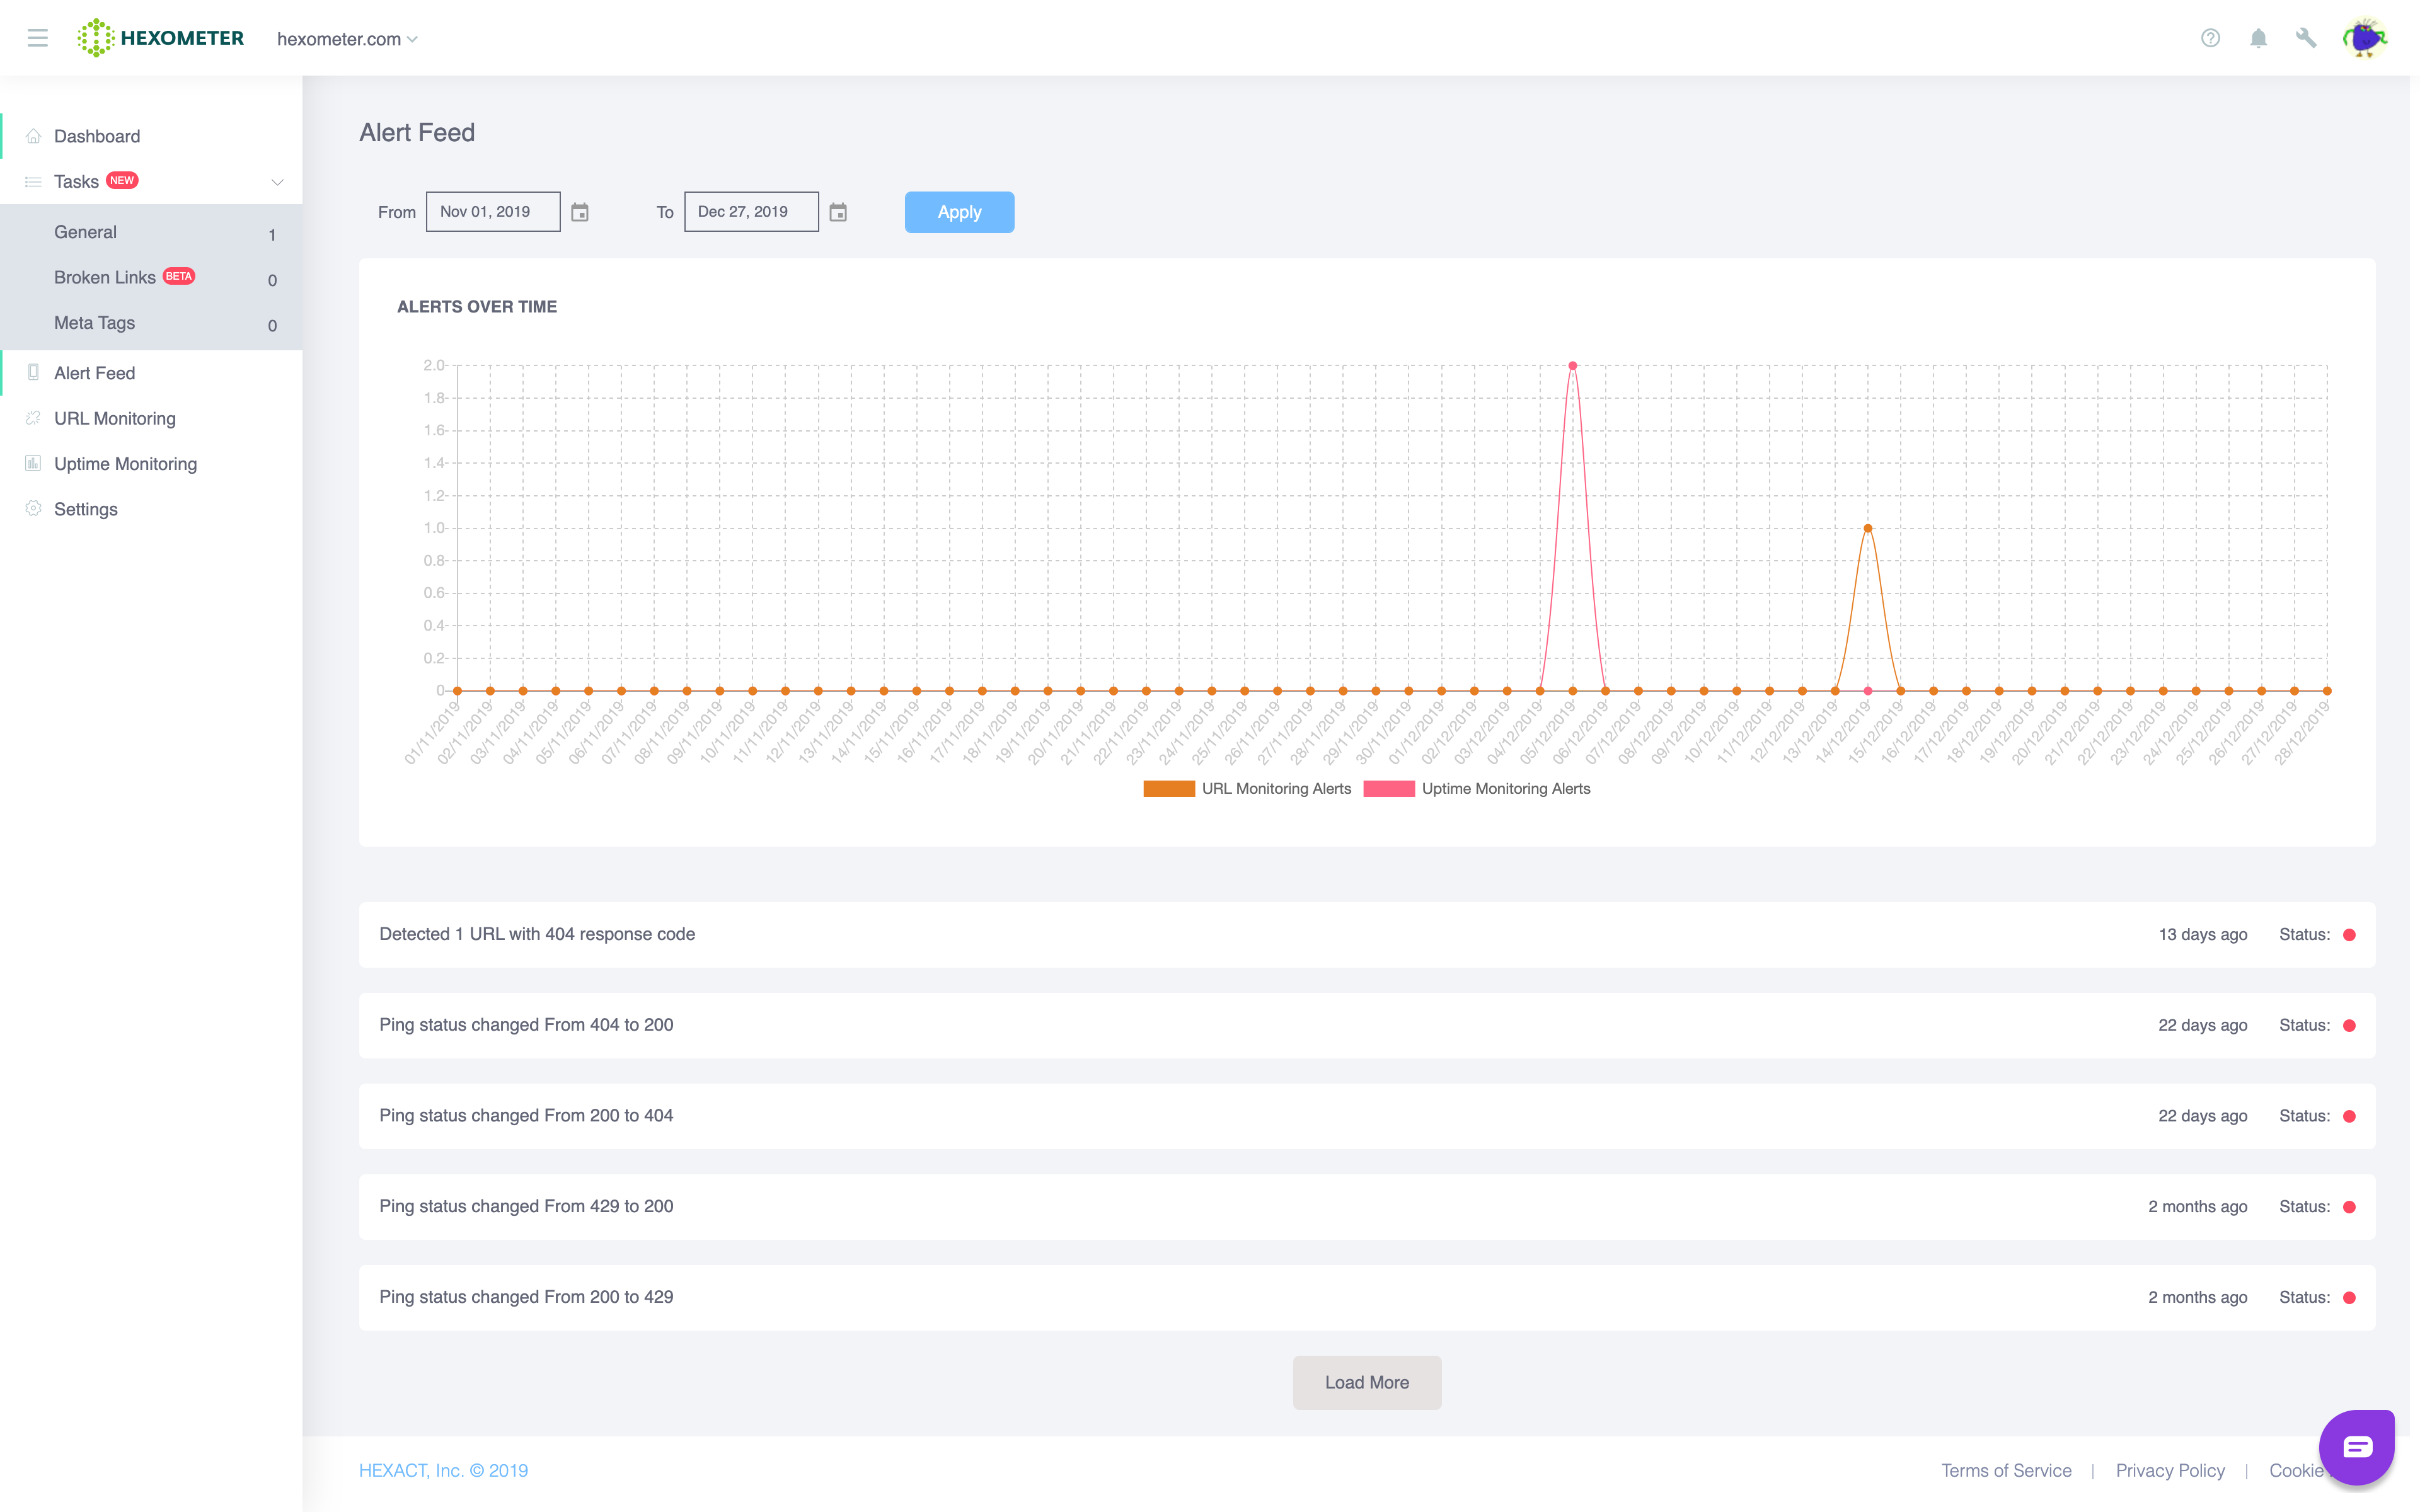Edit the From date field
2420x1512 pixels.
click(493, 212)
